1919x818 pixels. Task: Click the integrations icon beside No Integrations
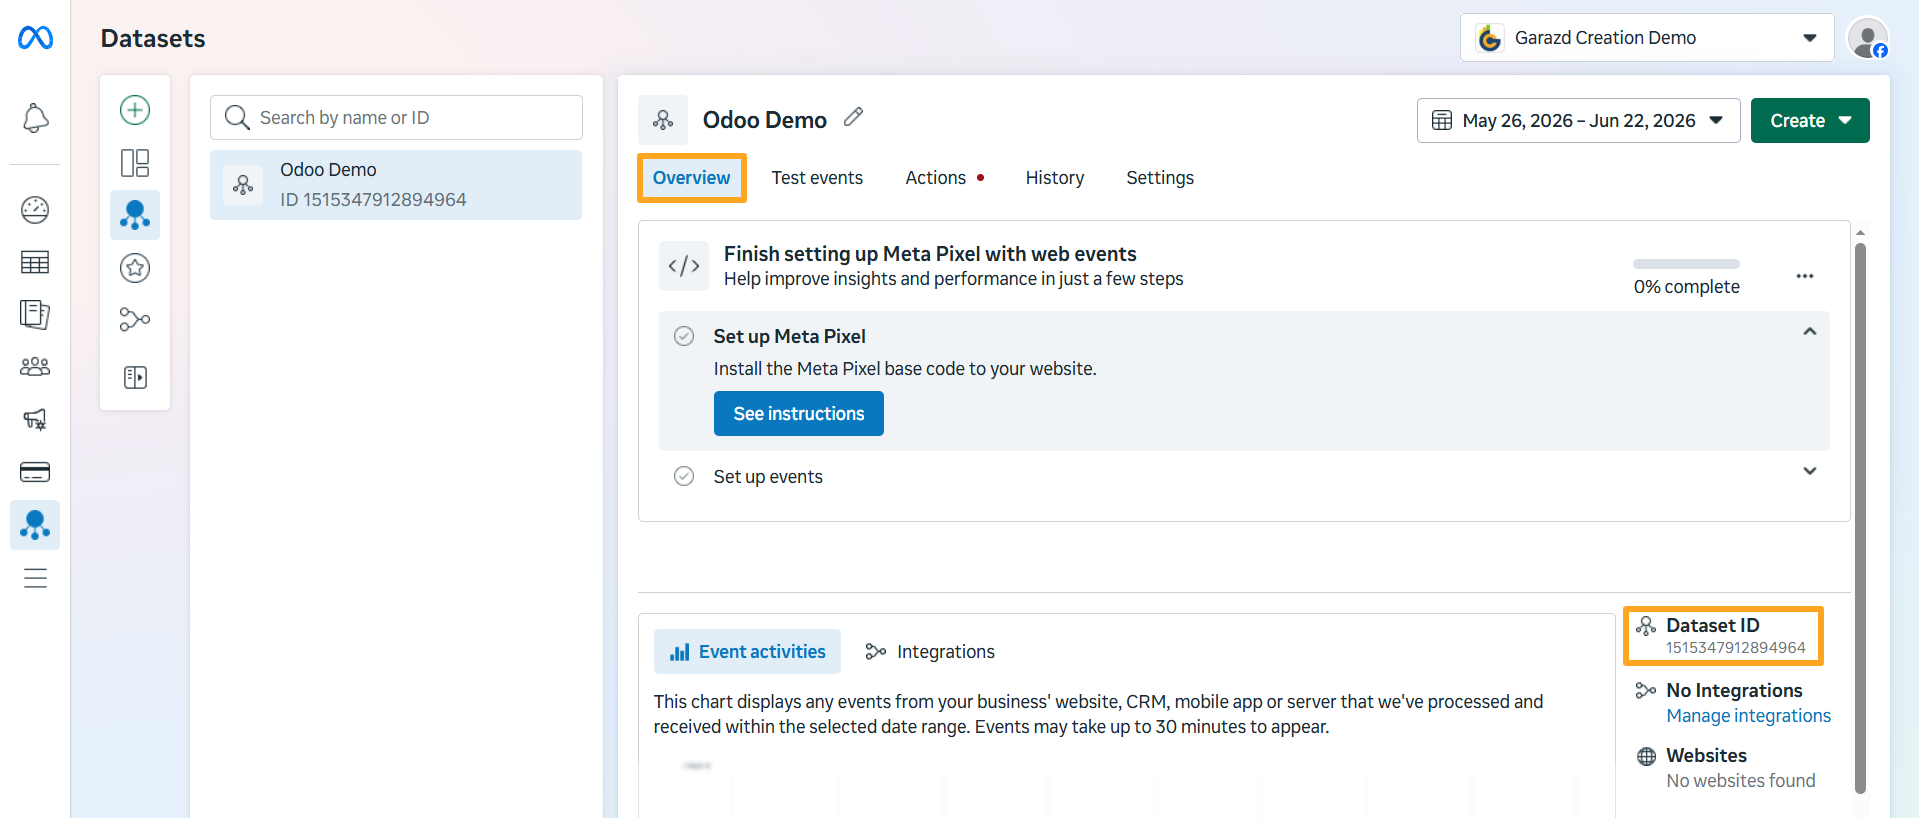pos(1646,691)
